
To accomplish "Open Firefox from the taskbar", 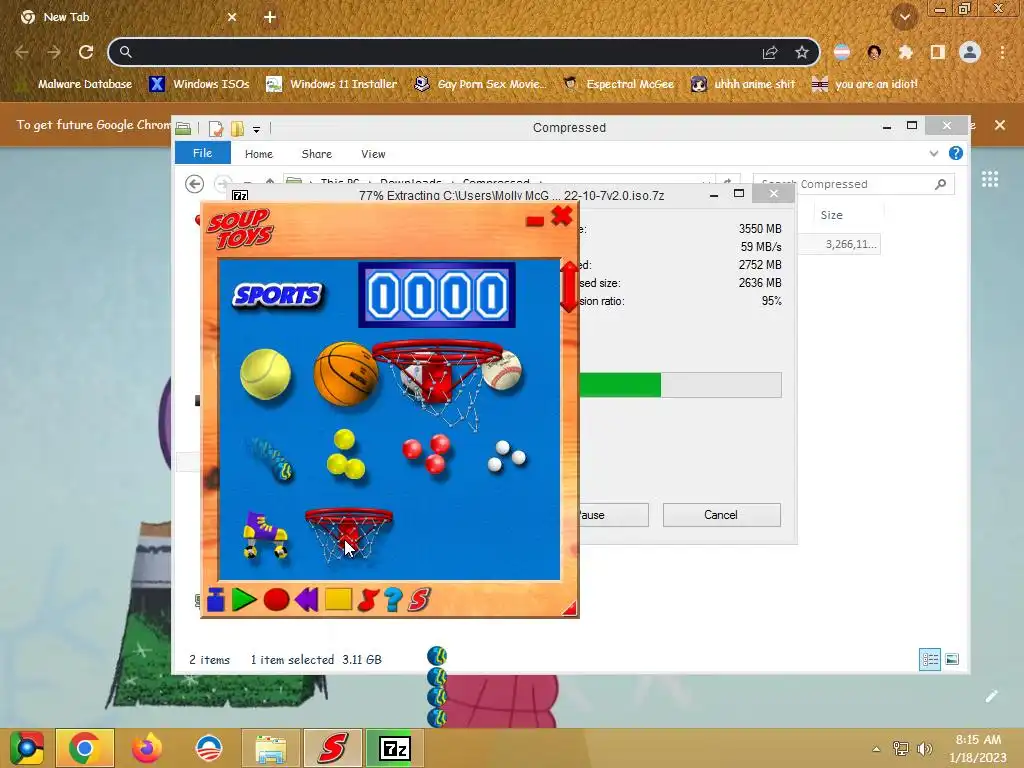I will [x=146, y=748].
